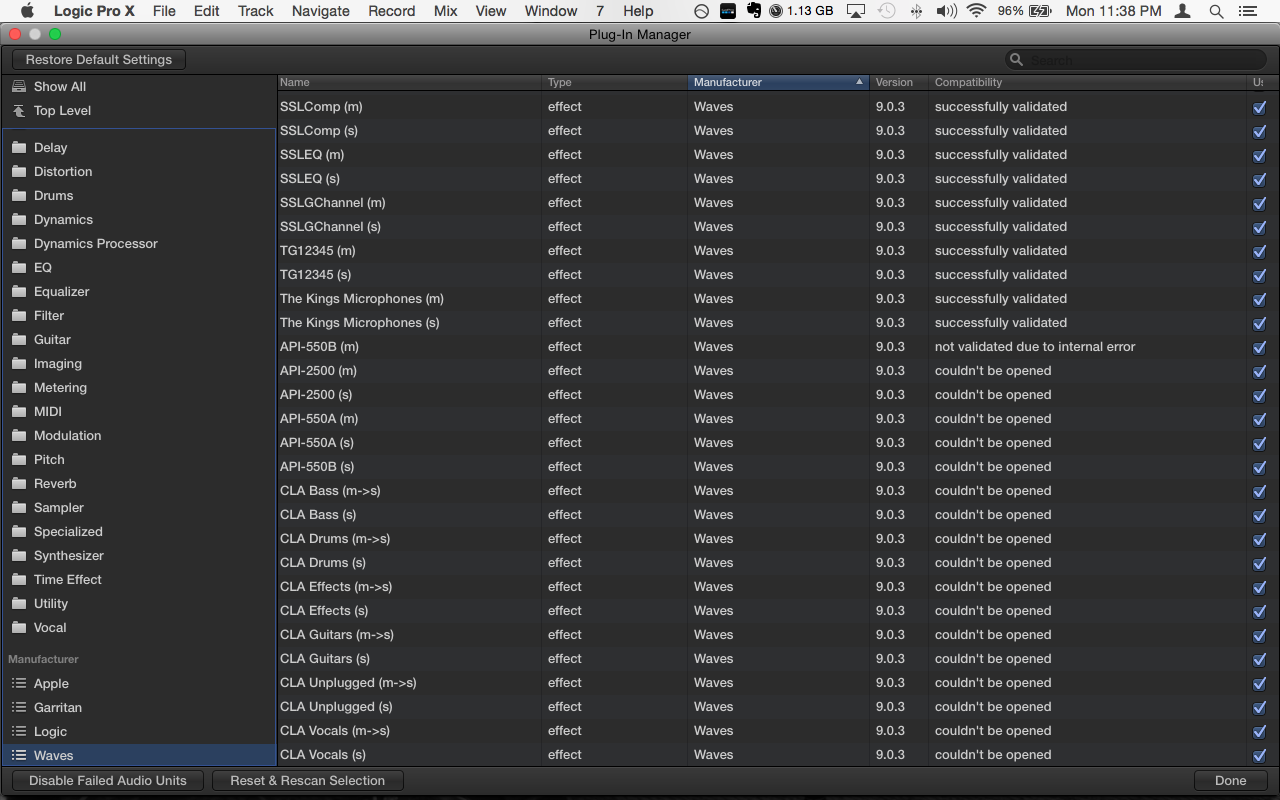Select the Utility category in sidebar

139,603
